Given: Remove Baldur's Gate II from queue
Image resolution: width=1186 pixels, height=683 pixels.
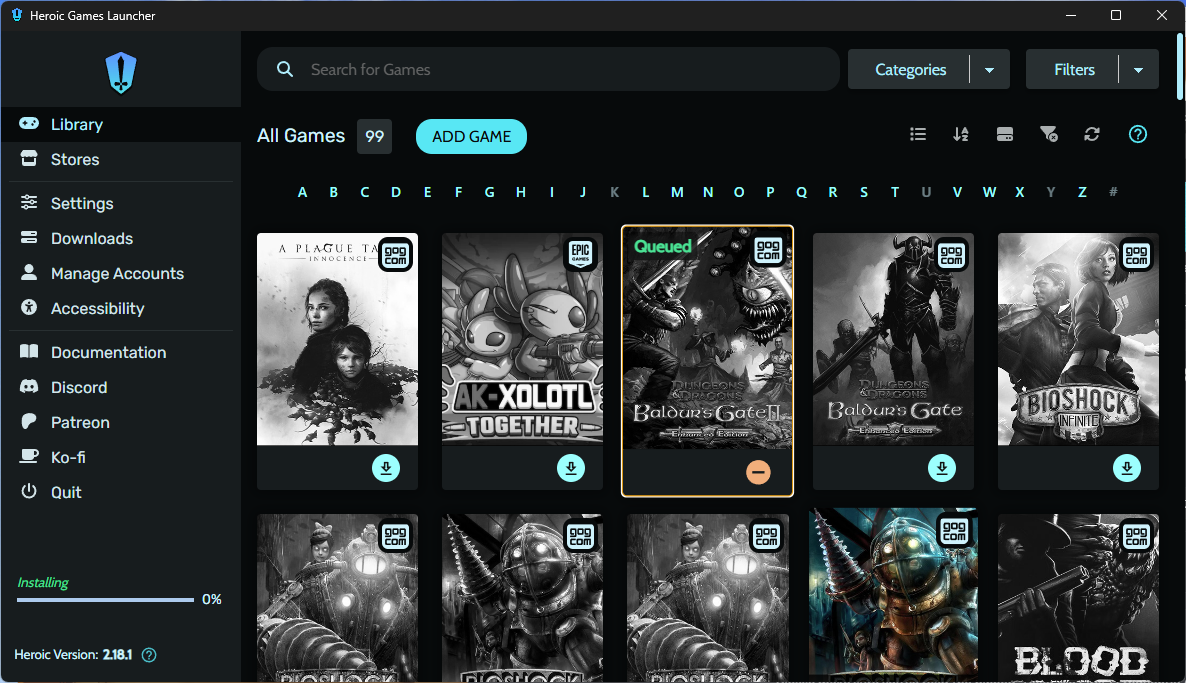Looking at the screenshot, I should (758, 472).
